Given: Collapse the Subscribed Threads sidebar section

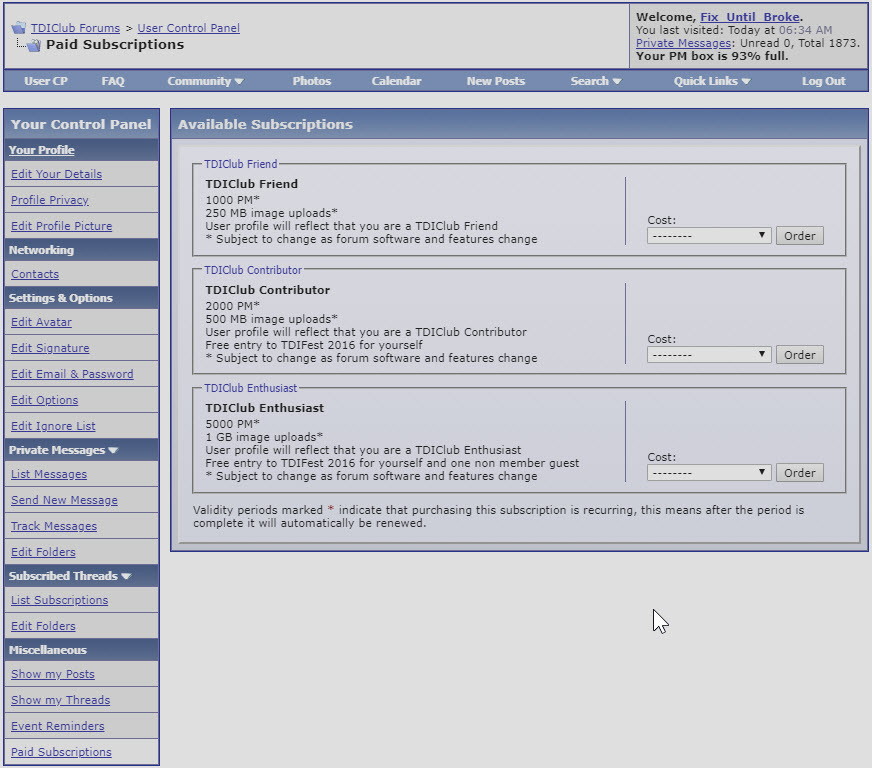Looking at the screenshot, I should coord(126,576).
